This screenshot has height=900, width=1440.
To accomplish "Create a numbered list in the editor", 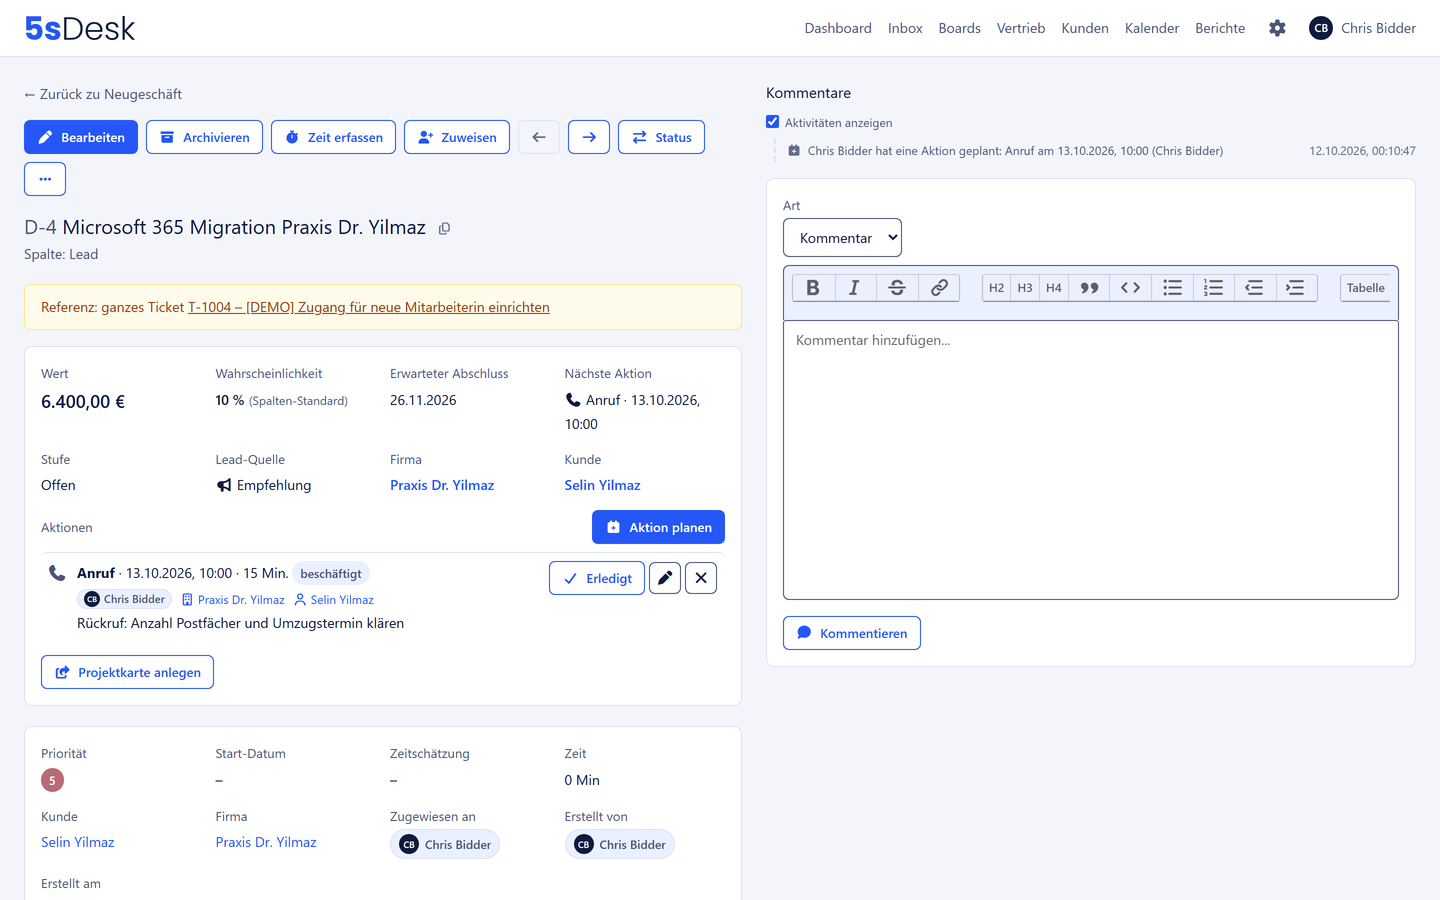I will [1213, 288].
